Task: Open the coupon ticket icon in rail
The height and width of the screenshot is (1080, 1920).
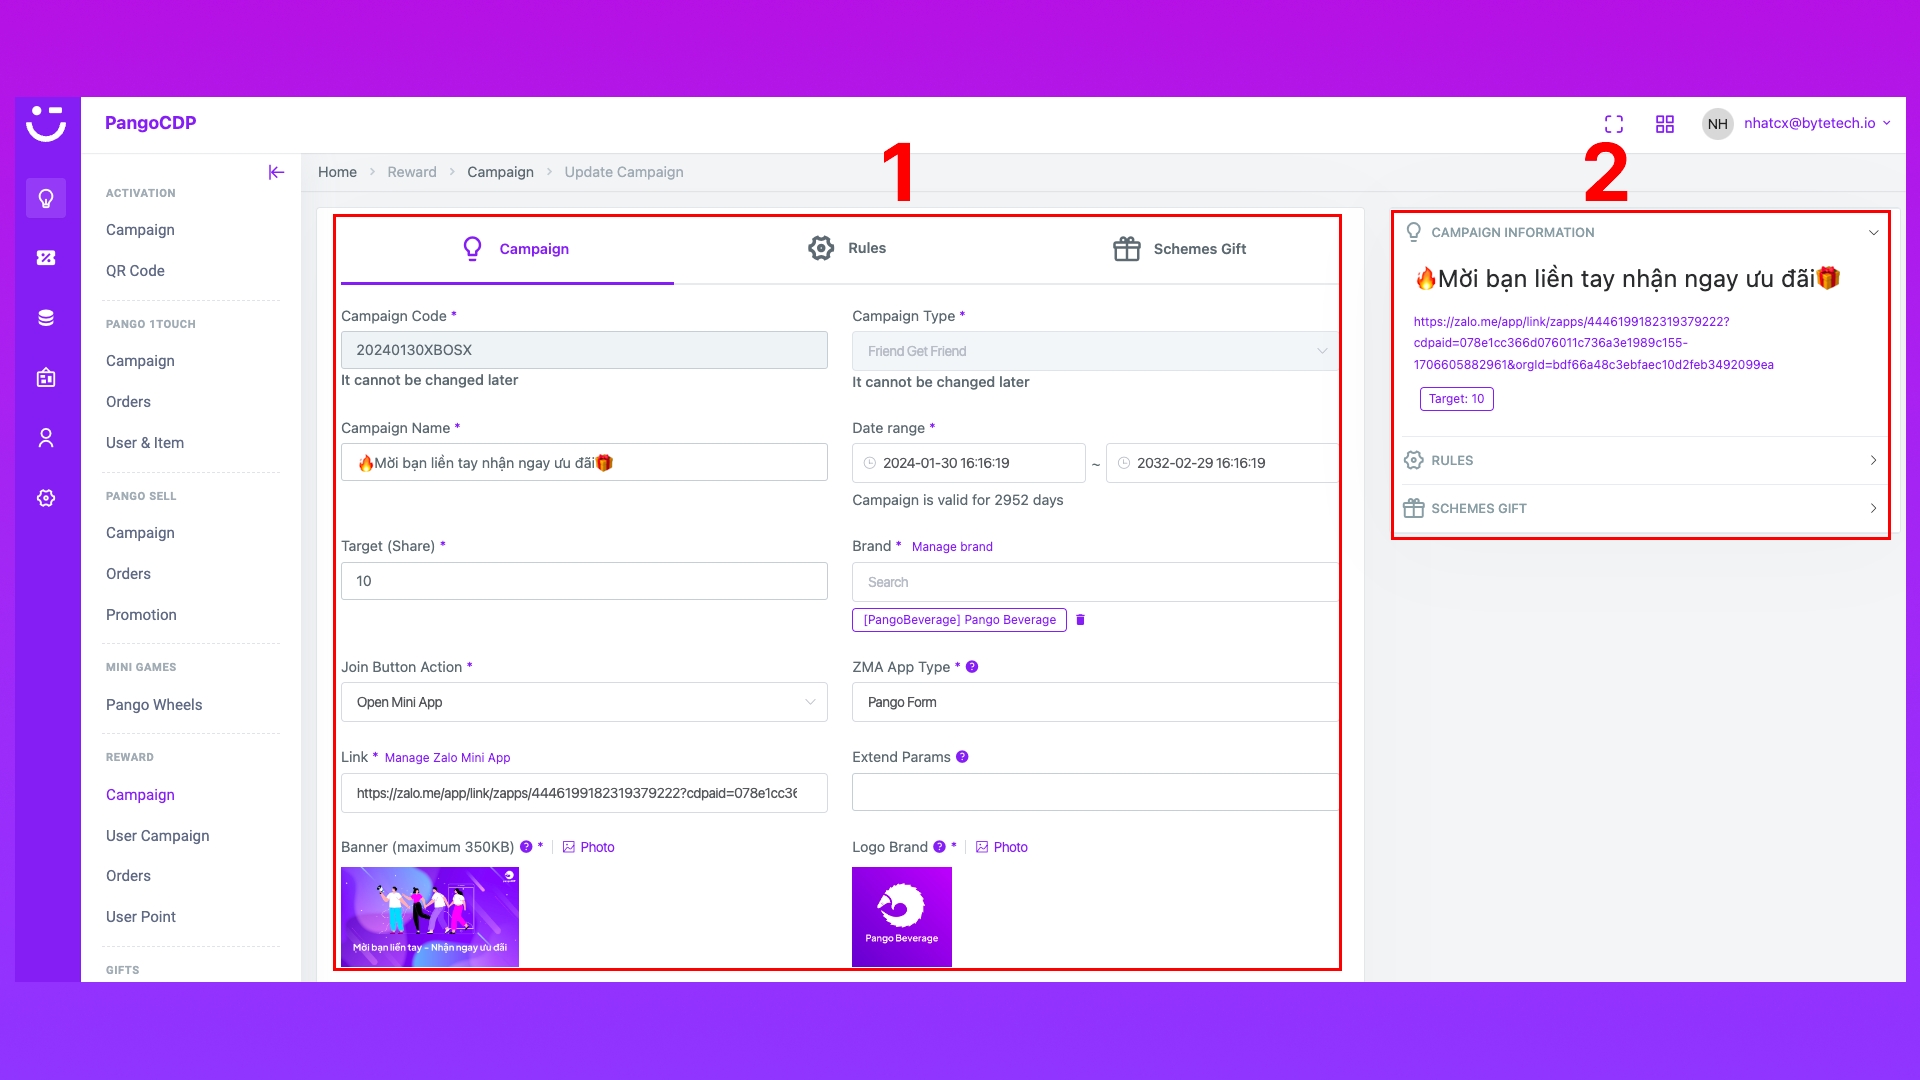Action: pos(46,258)
